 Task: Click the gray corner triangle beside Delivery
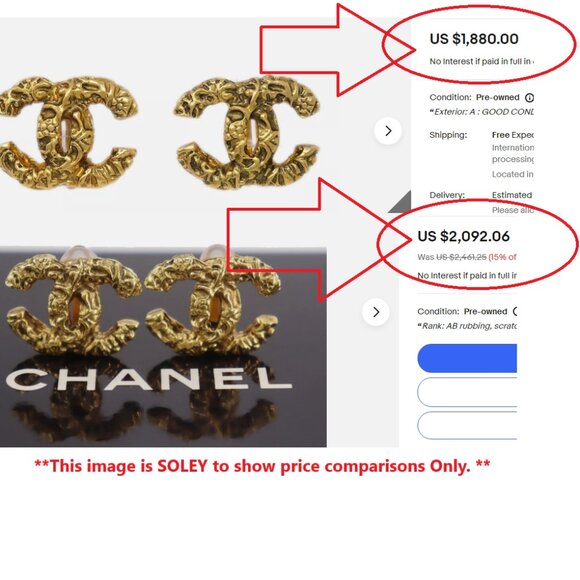(x=402, y=203)
